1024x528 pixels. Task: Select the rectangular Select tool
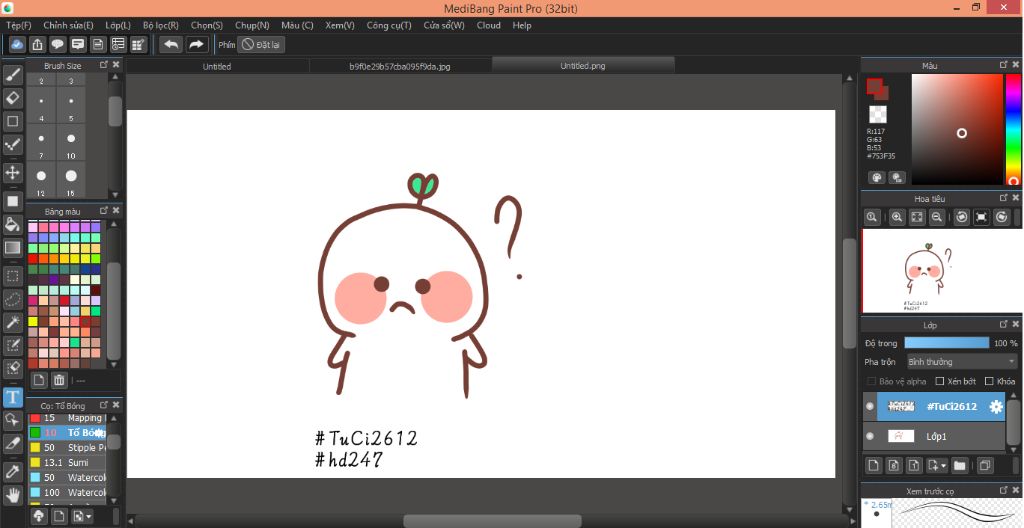coord(12,276)
